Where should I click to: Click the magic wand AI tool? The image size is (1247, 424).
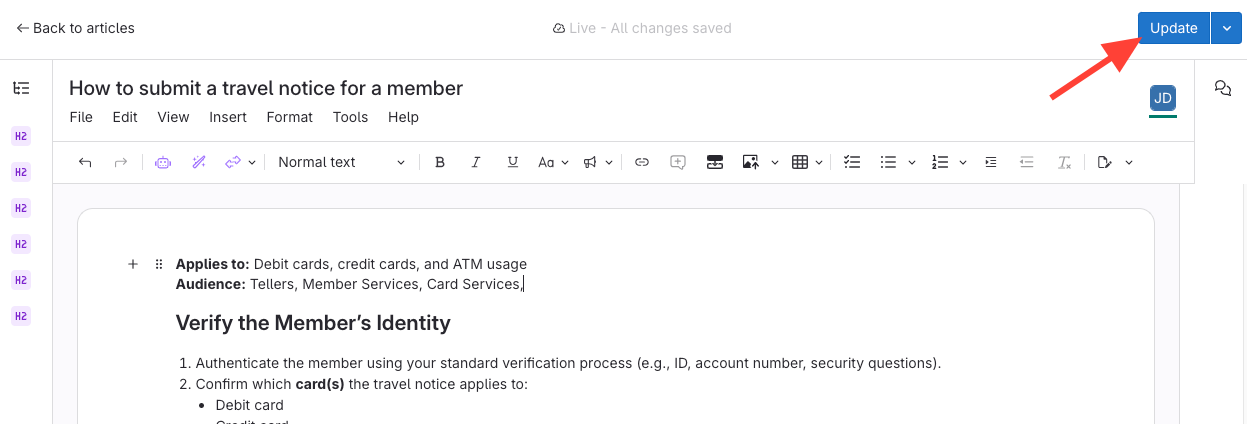tap(198, 162)
